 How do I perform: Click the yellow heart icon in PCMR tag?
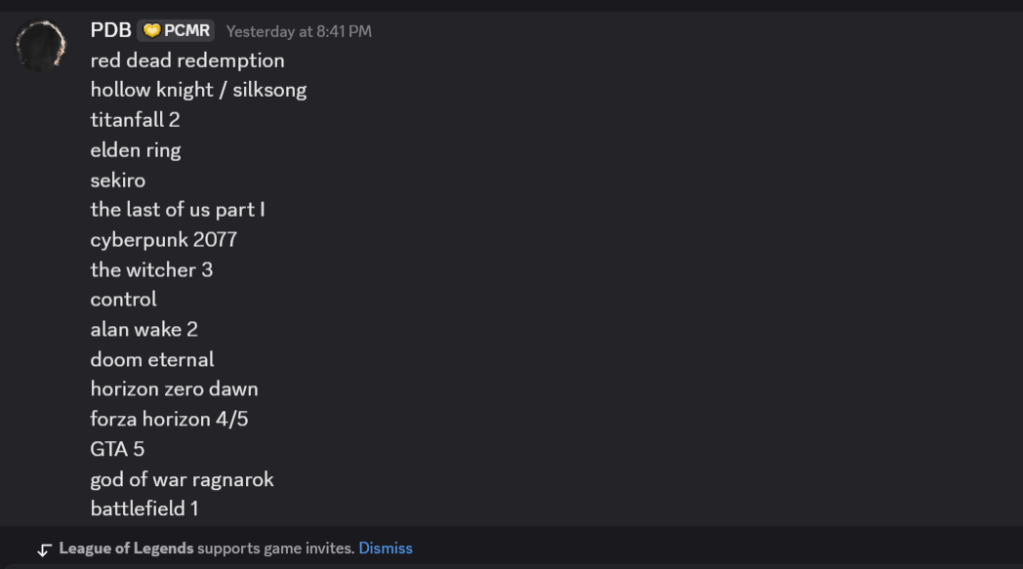(x=152, y=31)
